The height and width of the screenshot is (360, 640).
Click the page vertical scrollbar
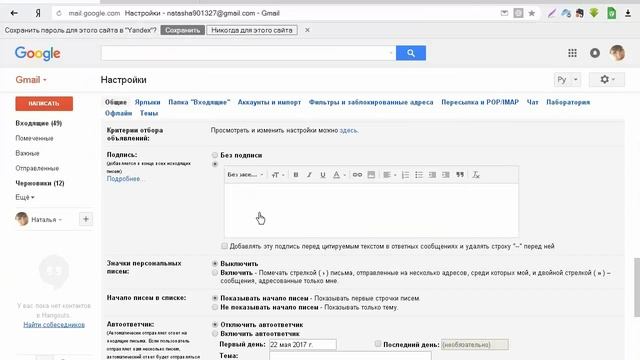(x=636, y=287)
